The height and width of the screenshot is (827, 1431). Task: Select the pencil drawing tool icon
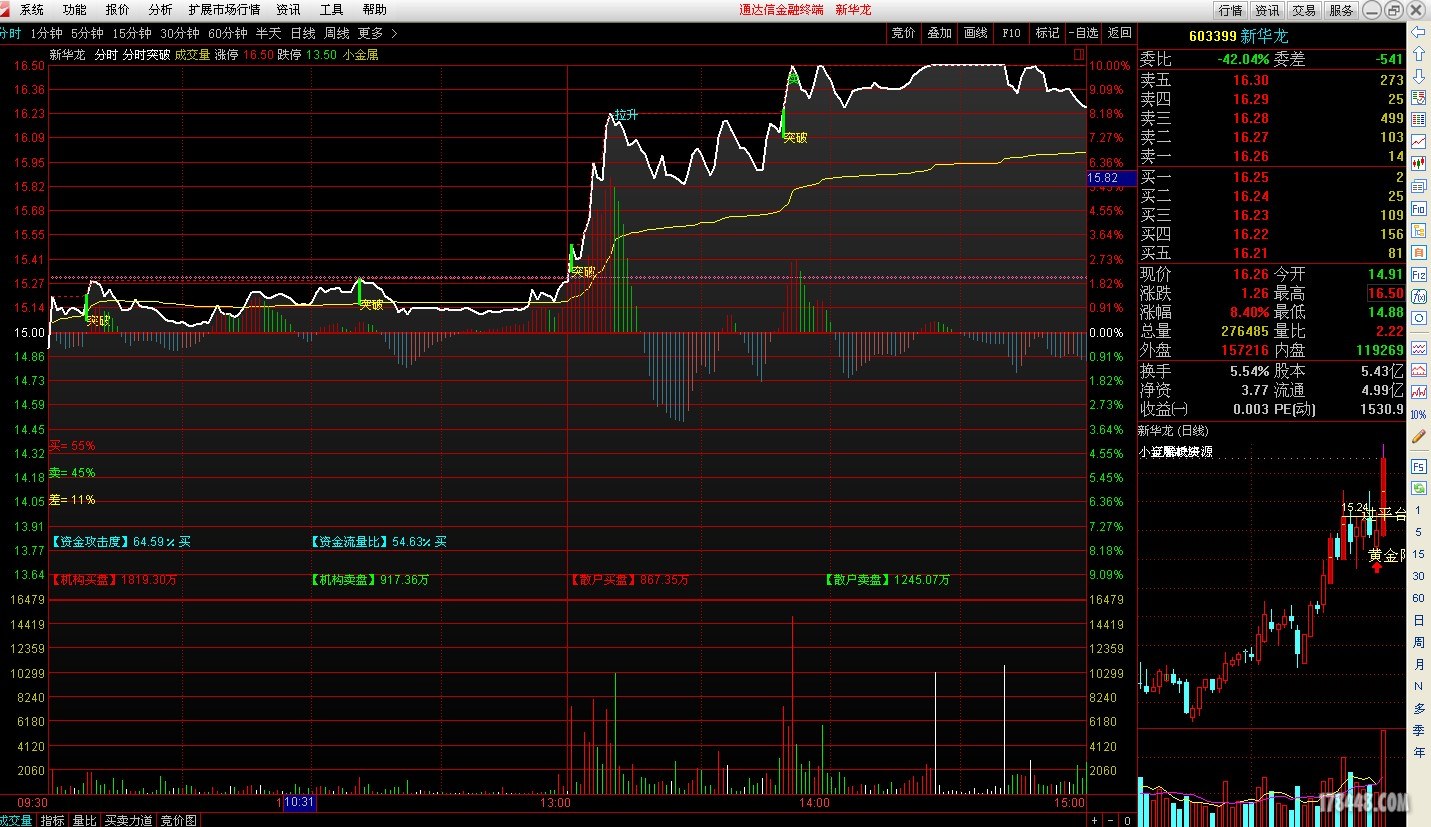coord(1418,436)
